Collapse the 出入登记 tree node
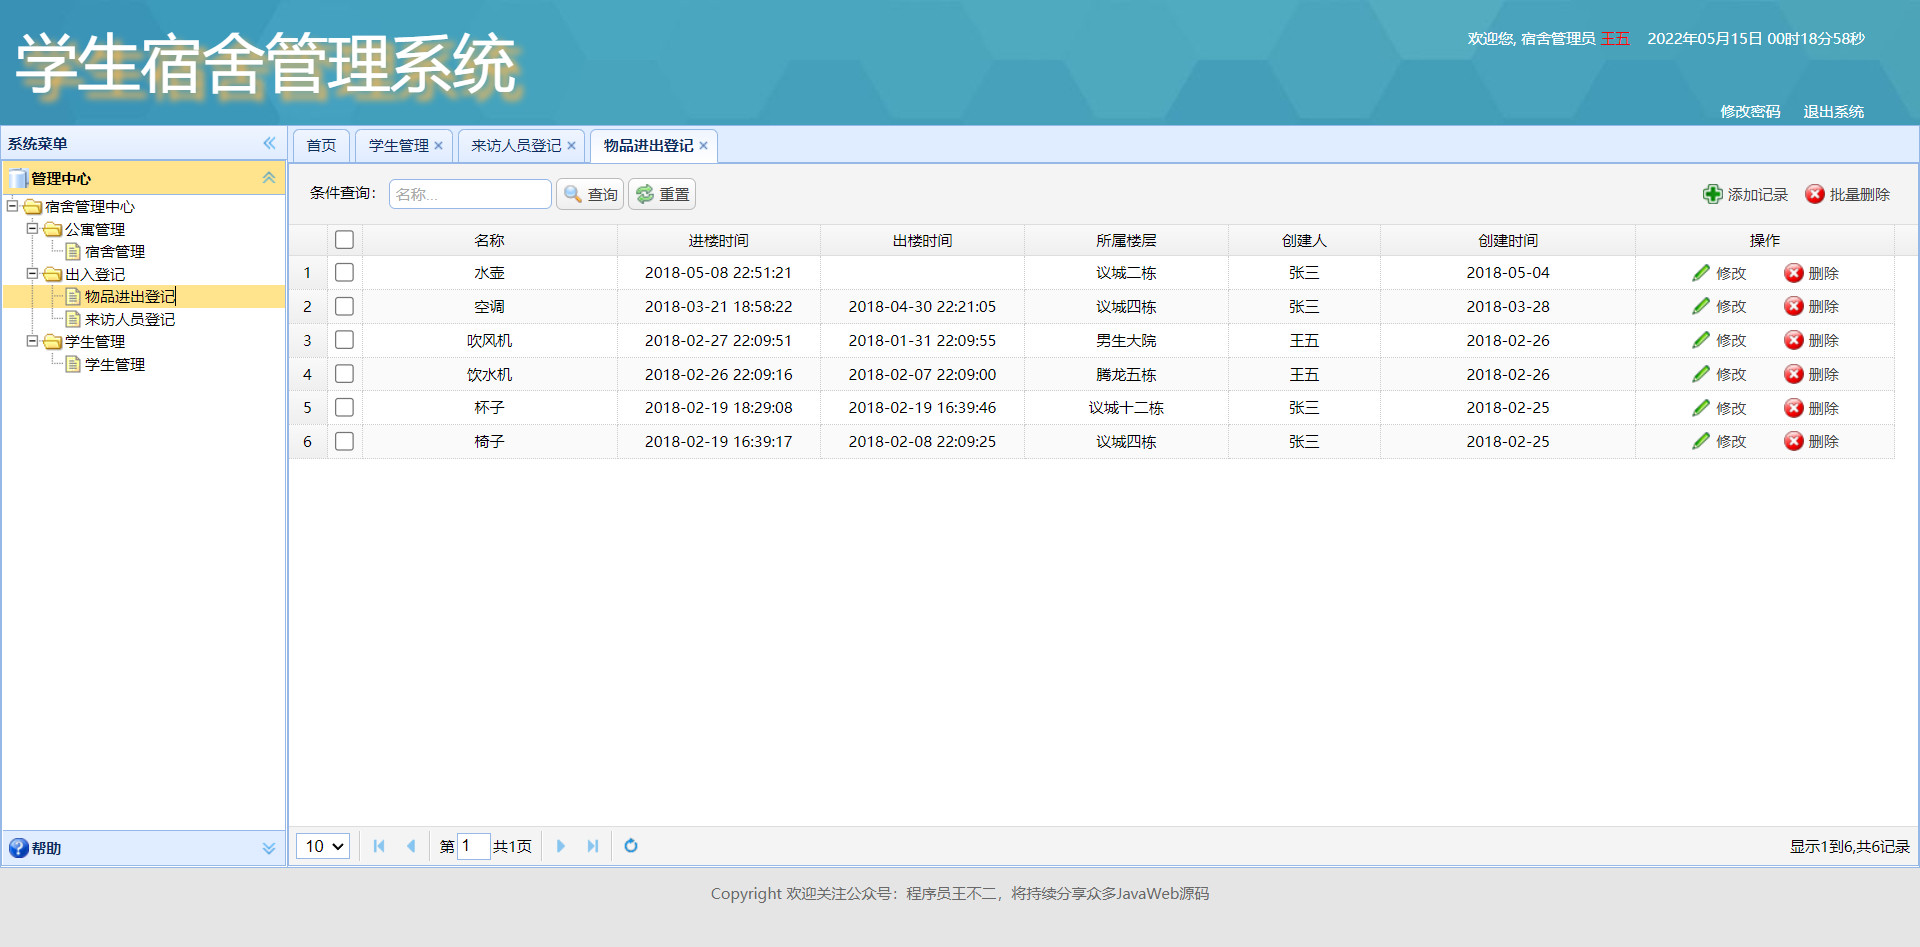1920x947 pixels. tap(33, 274)
